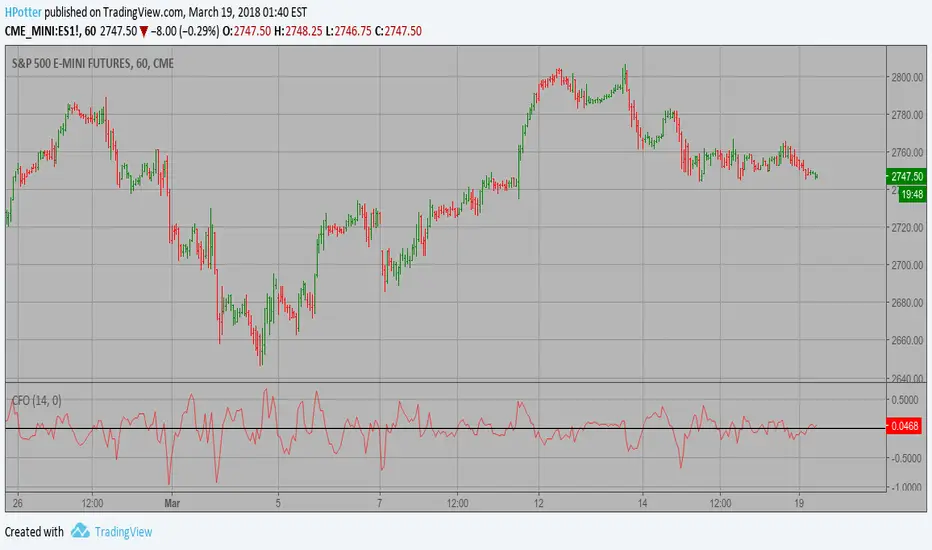This screenshot has width=932, height=550.
Task: Click the 5 date label on time axis
Action: click(278, 503)
